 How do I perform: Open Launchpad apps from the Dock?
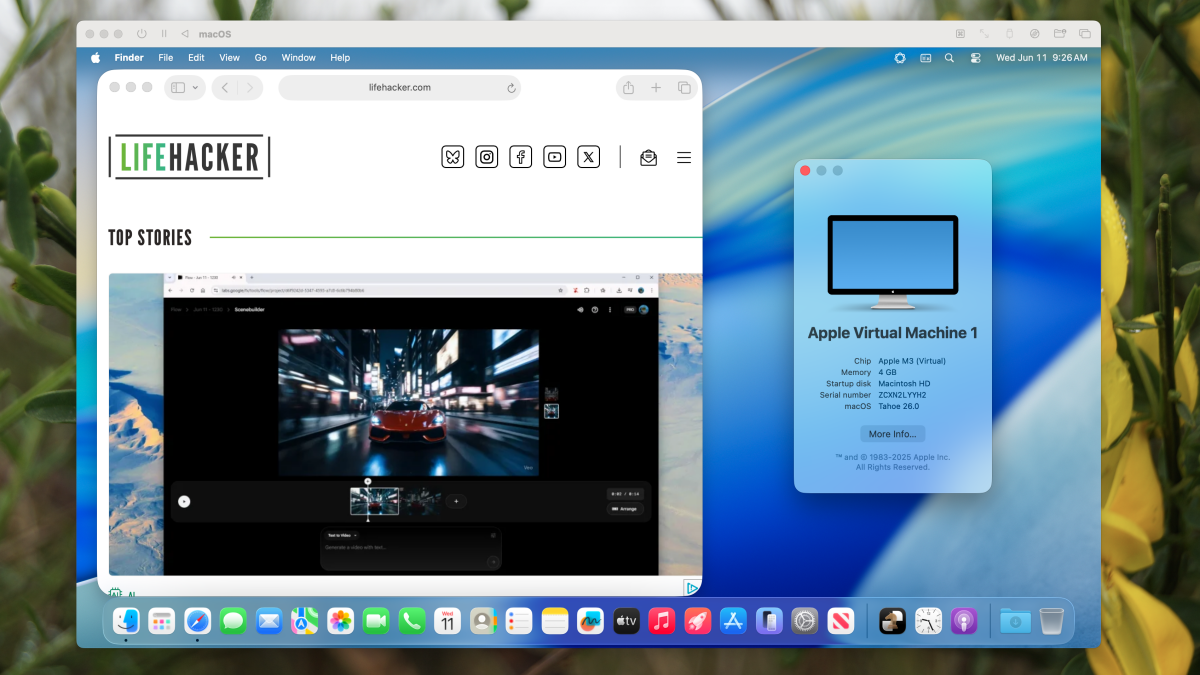coord(162,621)
